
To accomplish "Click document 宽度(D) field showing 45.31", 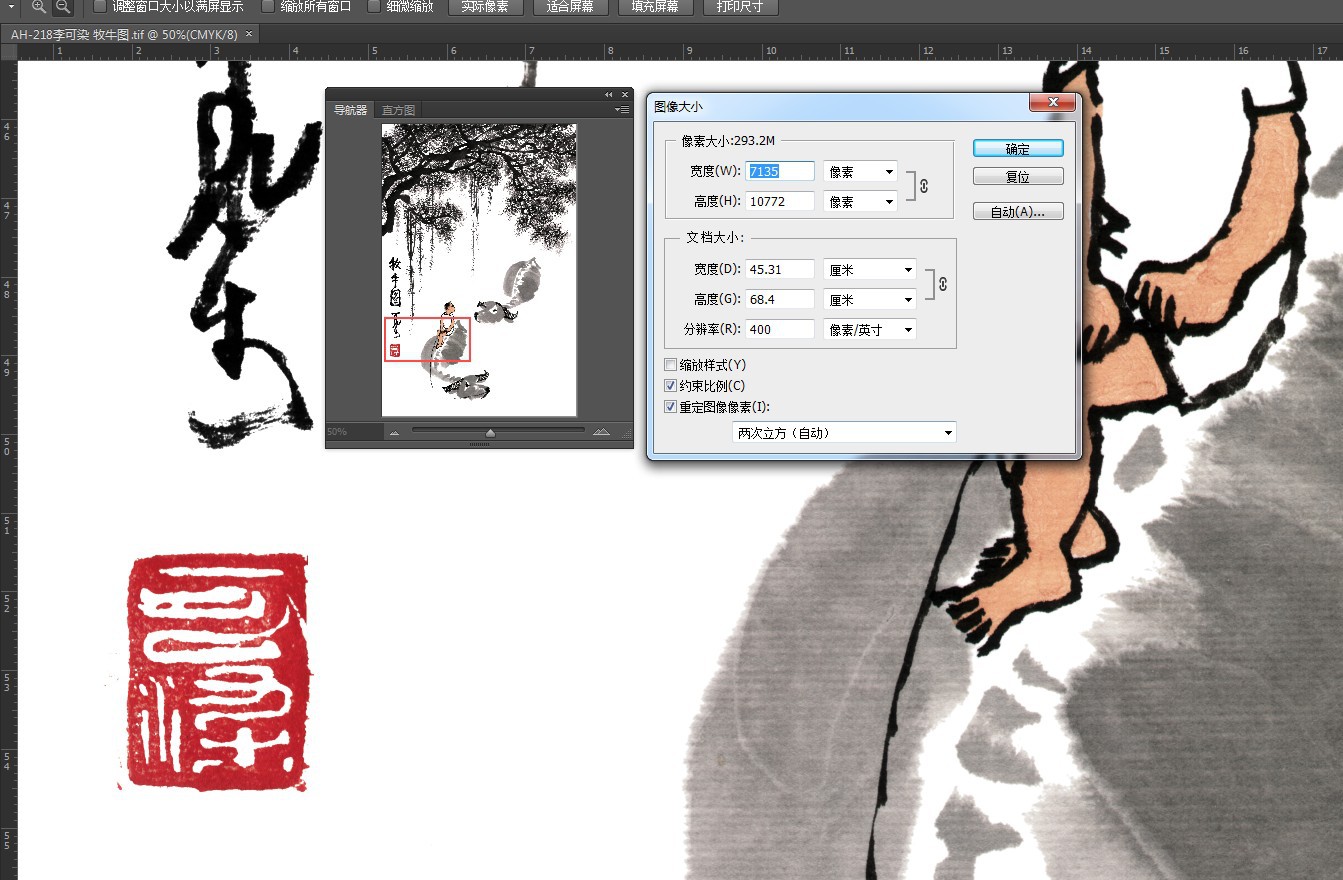I will tap(780, 269).
